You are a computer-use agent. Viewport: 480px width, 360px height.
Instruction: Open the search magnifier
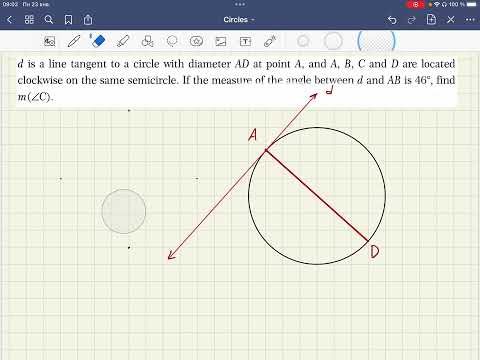tap(49, 20)
